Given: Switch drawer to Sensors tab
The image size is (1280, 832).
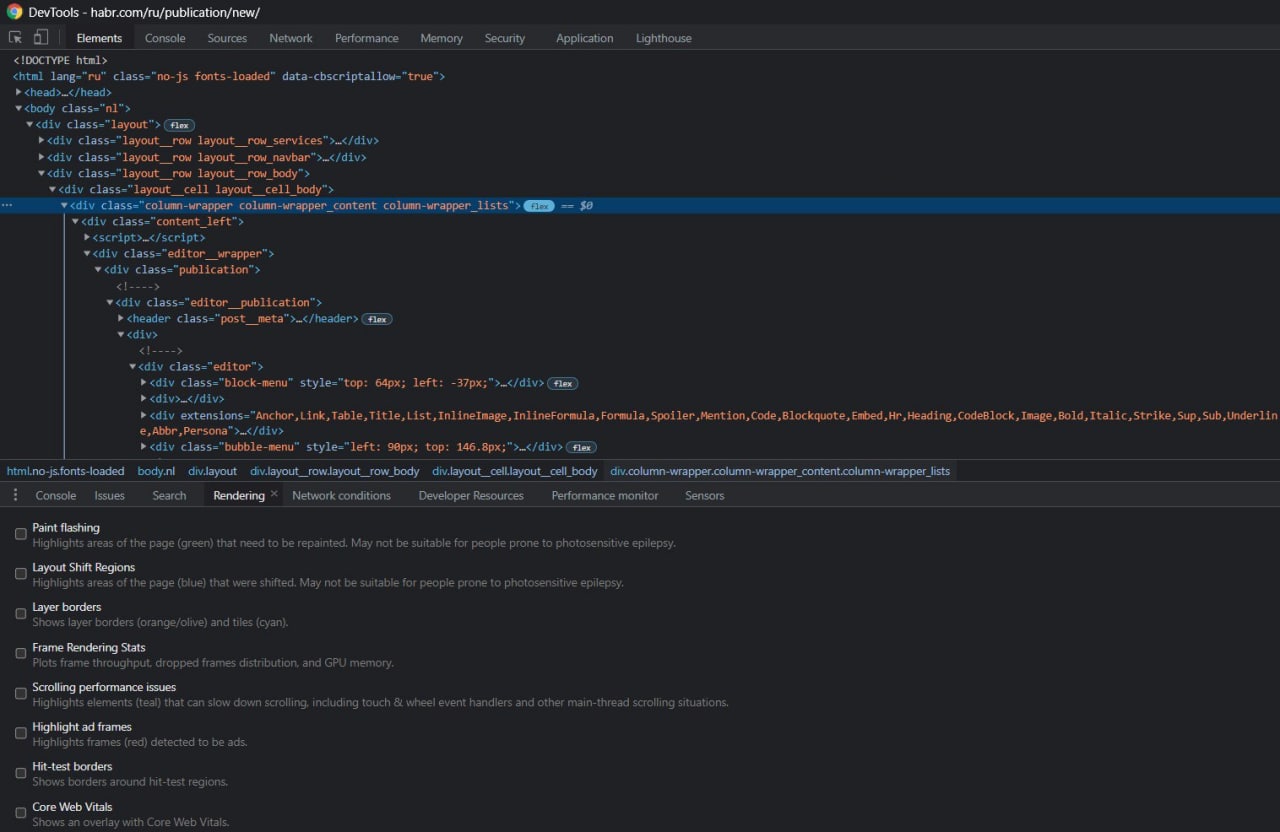Looking at the screenshot, I should pyautogui.click(x=704, y=495).
